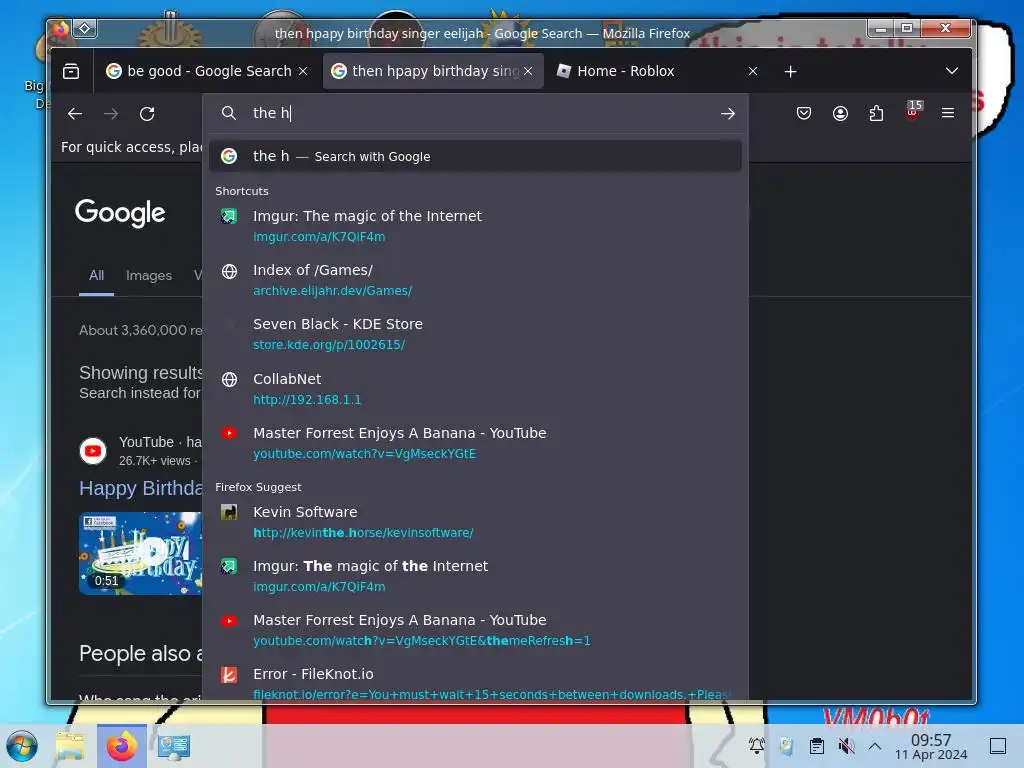1024x768 pixels.
Task: Open Master Forrest themeRefresh suggestion
Action: point(475,630)
